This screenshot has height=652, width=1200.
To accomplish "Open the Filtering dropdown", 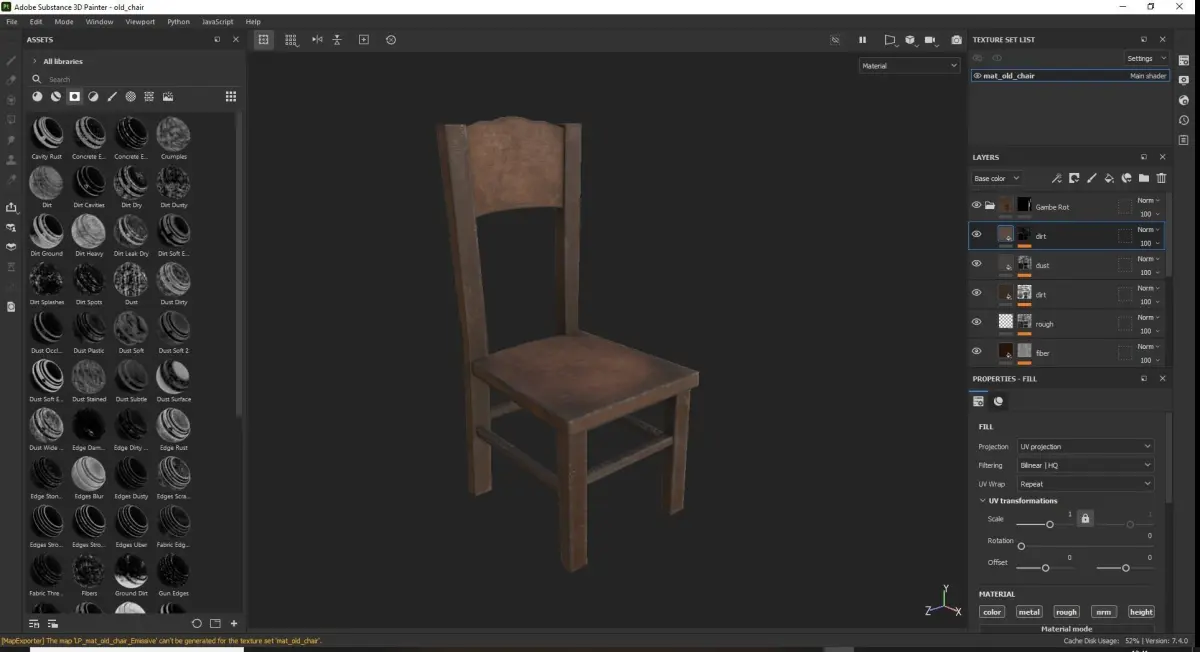I will (1085, 465).
